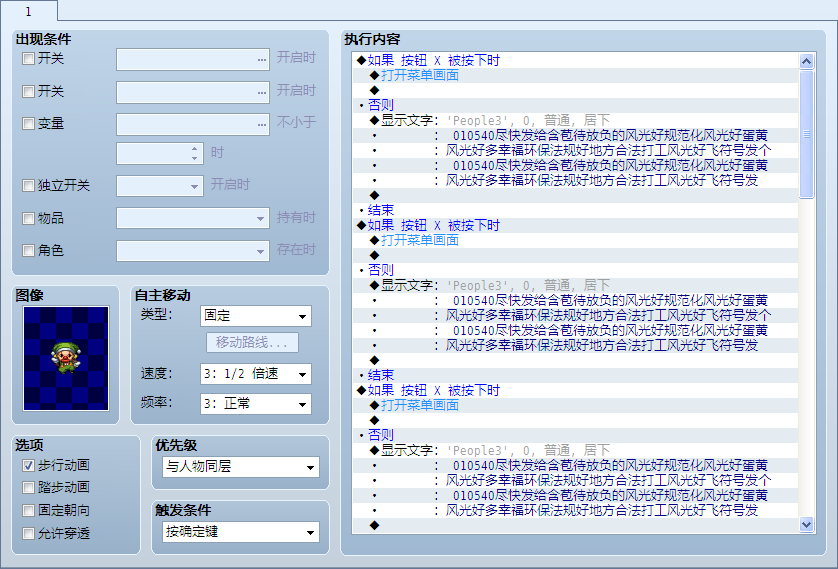Click the command list scroll down arrow

(806, 525)
